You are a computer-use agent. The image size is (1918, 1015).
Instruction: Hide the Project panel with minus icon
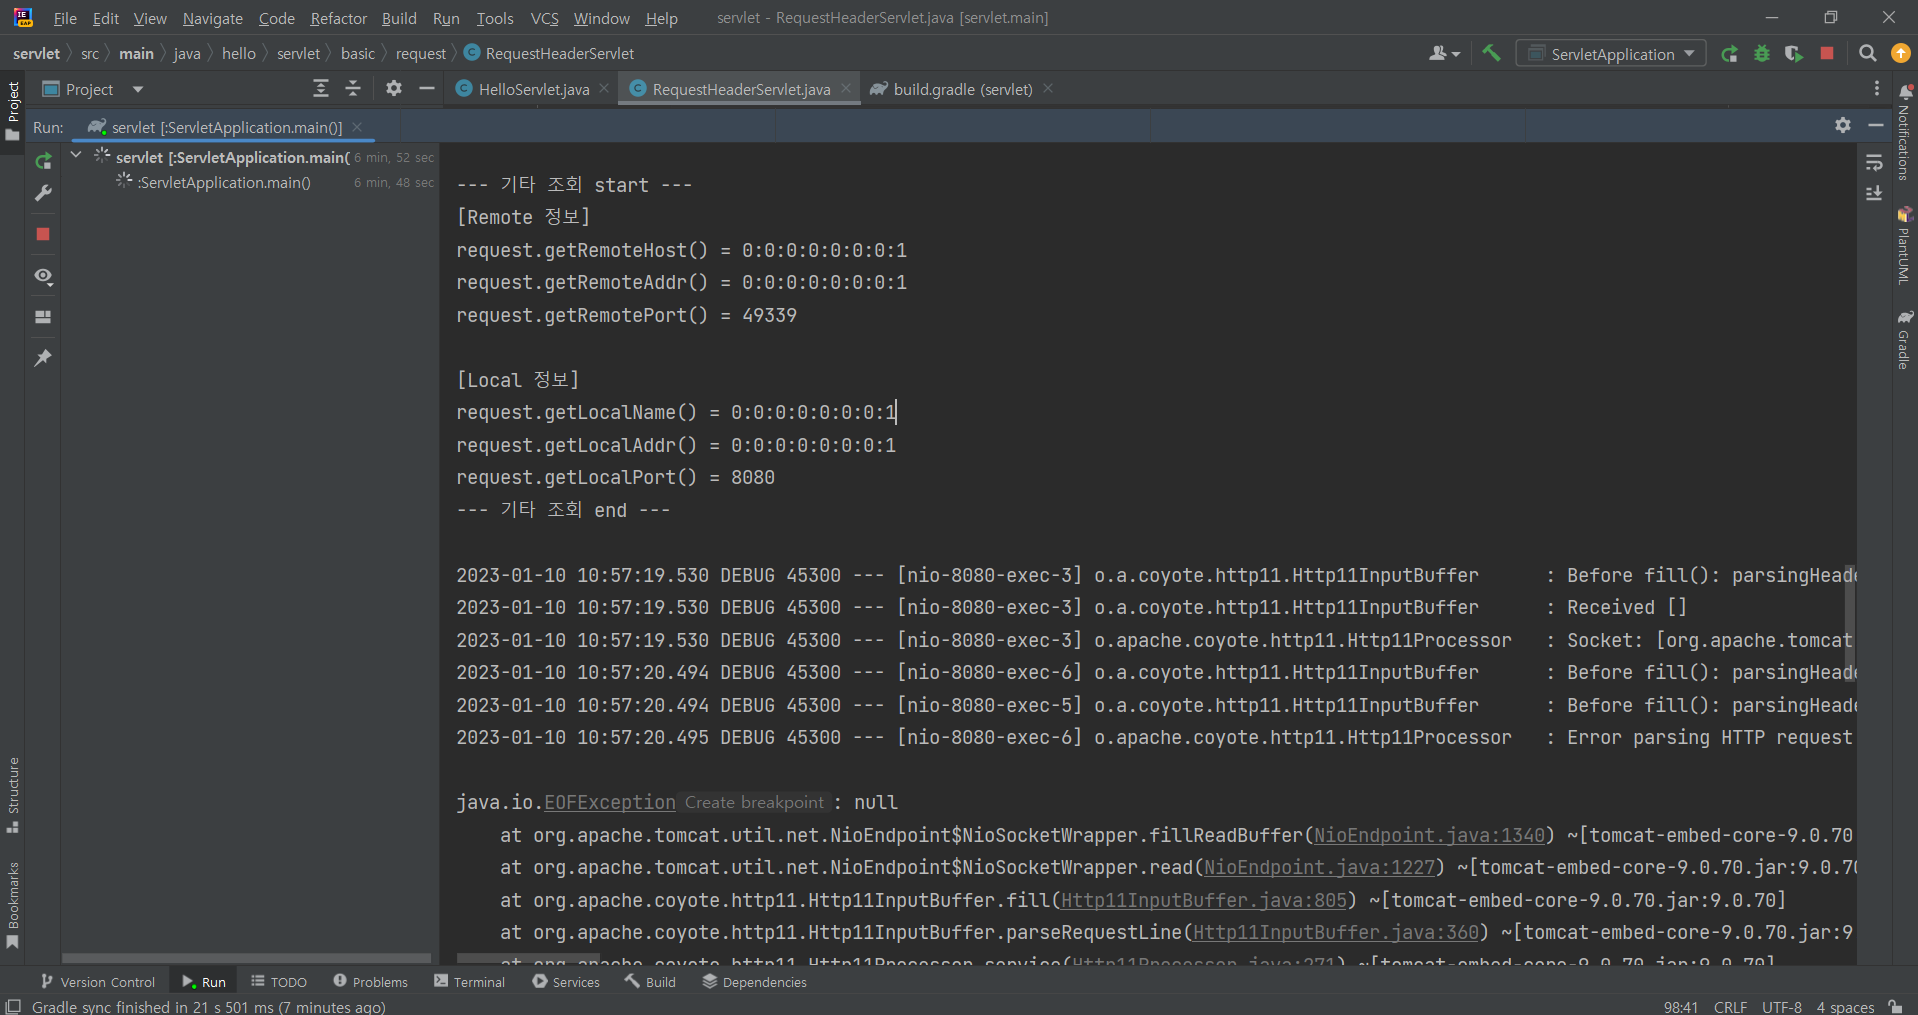[427, 89]
